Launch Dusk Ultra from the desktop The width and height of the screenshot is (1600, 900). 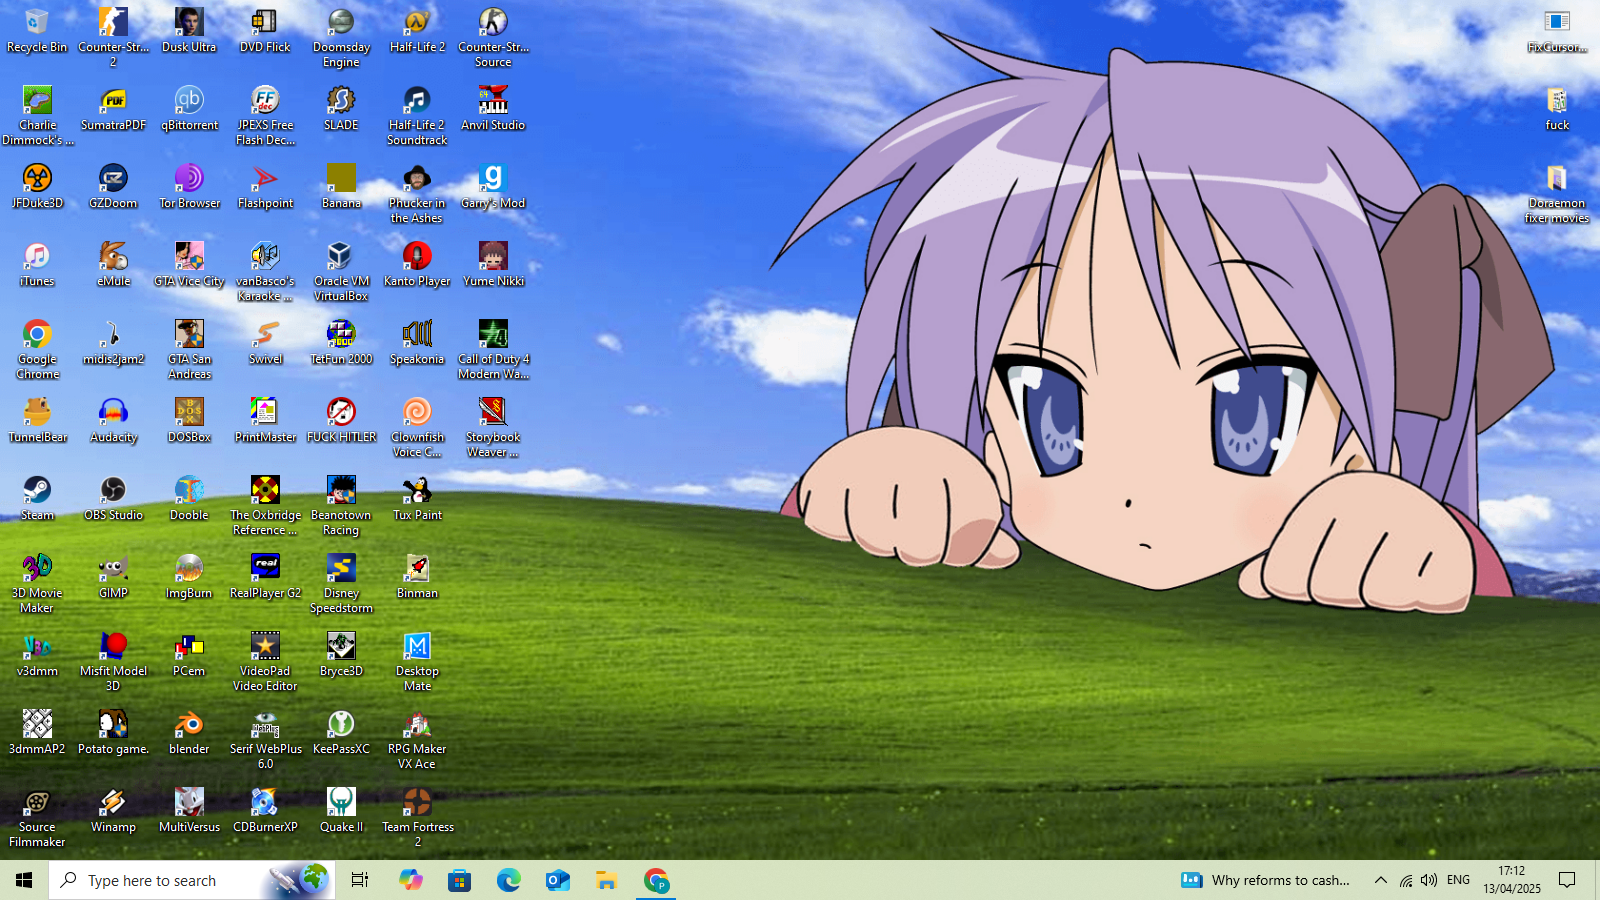click(x=189, y=30)
